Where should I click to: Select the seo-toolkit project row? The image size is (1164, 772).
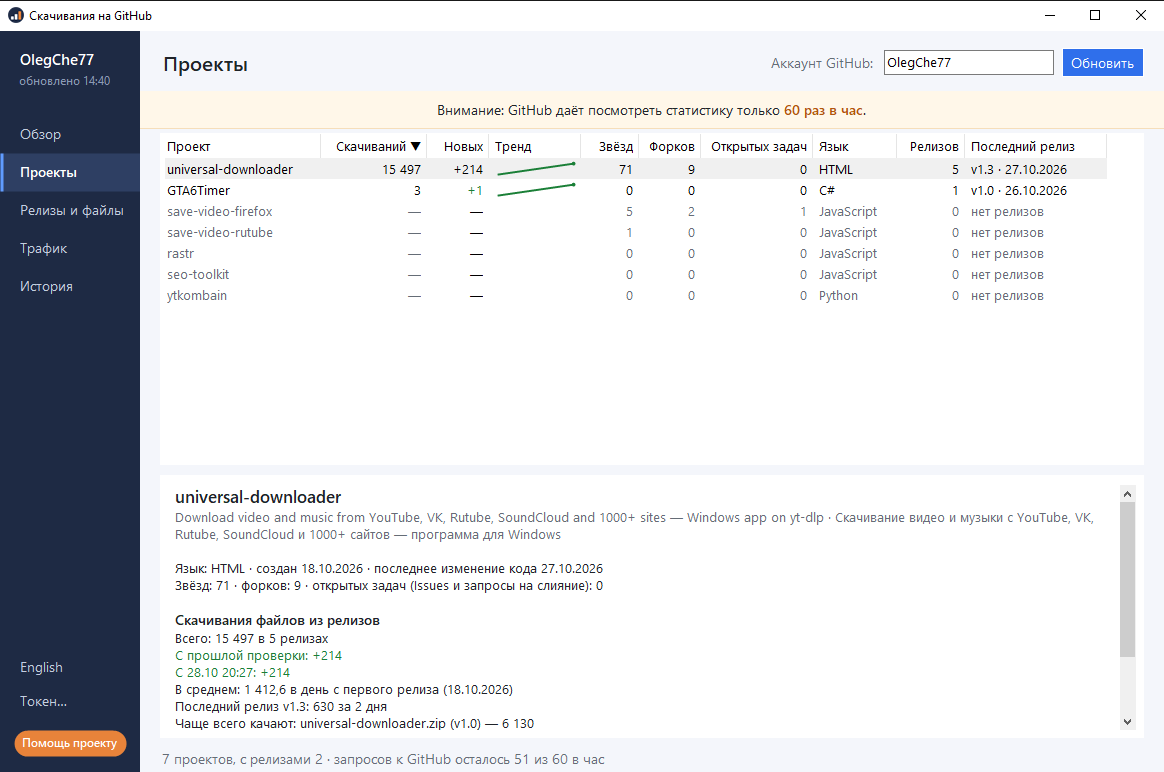click(x=634, y=275)
